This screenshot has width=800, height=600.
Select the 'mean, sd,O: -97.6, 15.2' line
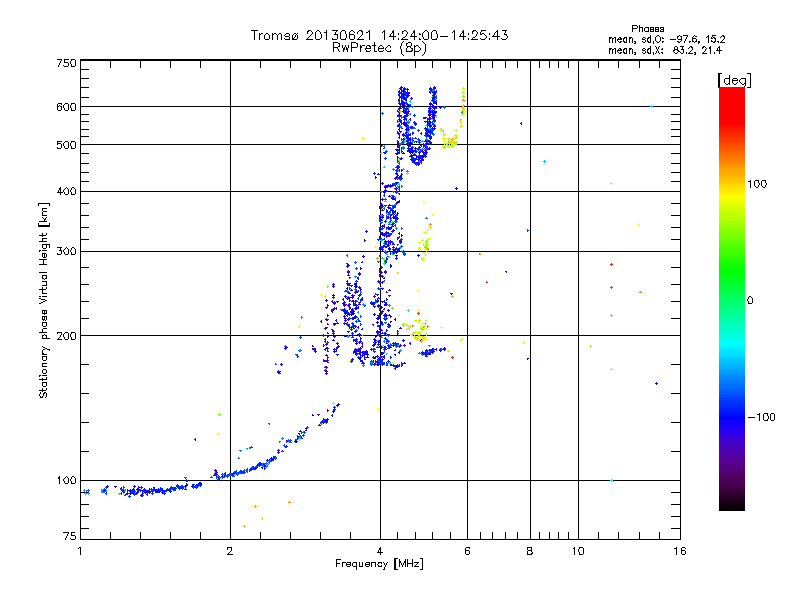pos(666,39)
